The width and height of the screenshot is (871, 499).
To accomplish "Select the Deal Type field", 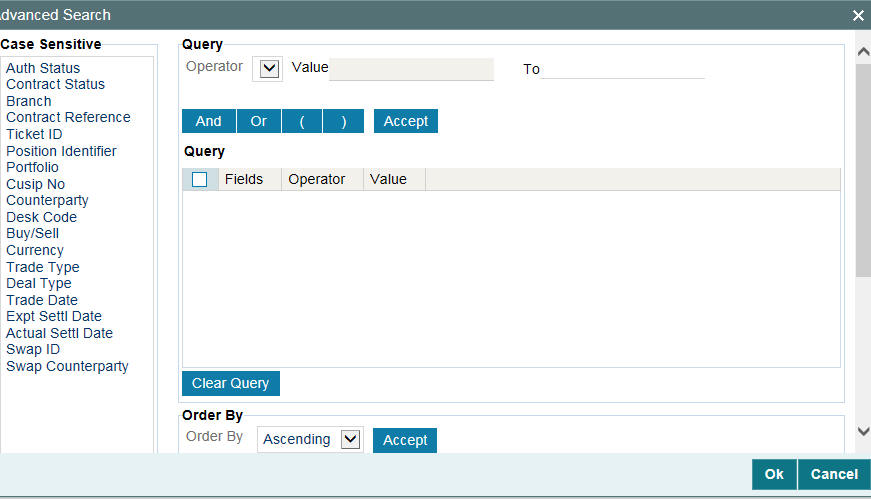I will pyautogui.click(x=39, y=283).
